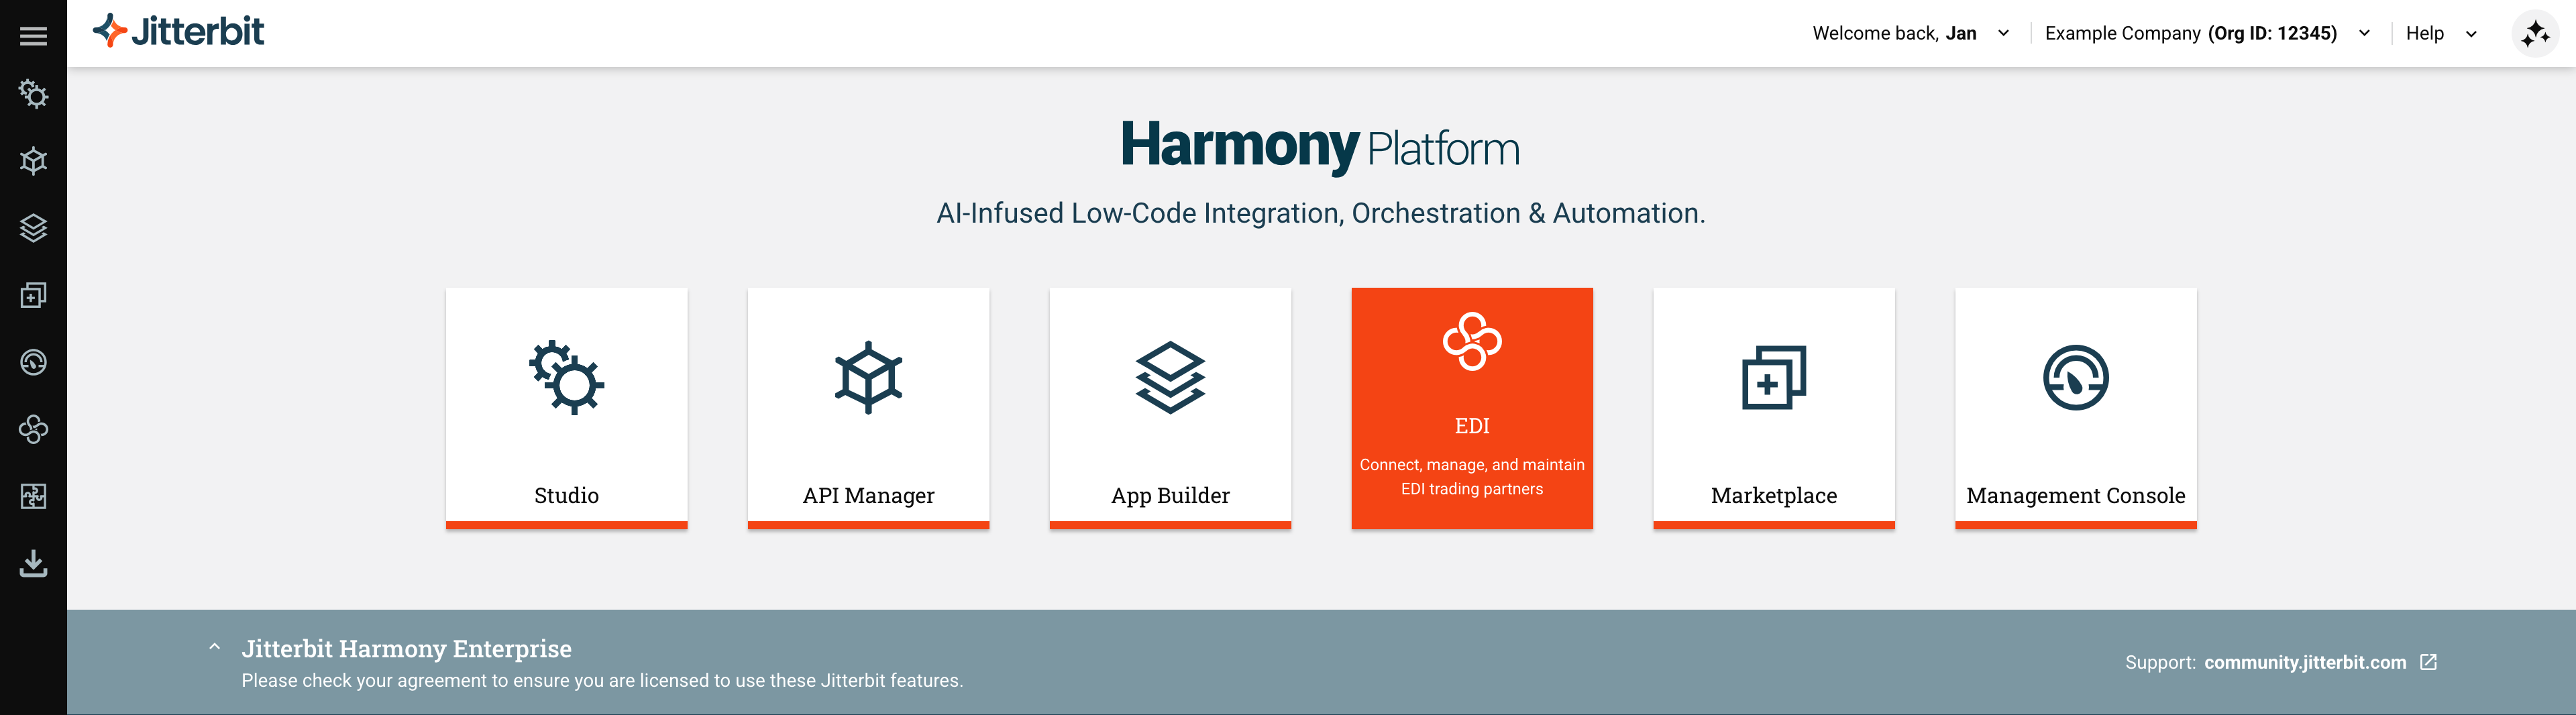Expand the Help menu

pos(2440,34)
